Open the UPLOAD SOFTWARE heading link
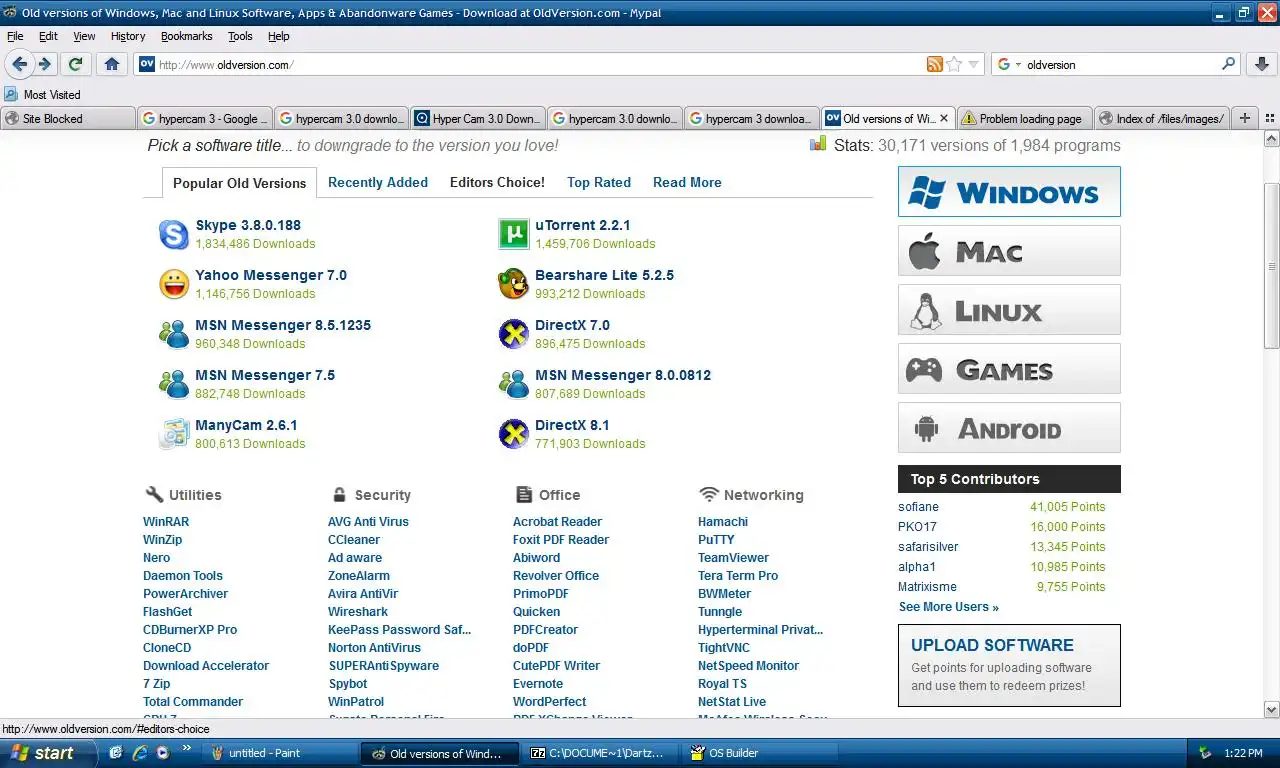Image resolution: width=1280 pixels, height=768 pixels. pos(992,645)
